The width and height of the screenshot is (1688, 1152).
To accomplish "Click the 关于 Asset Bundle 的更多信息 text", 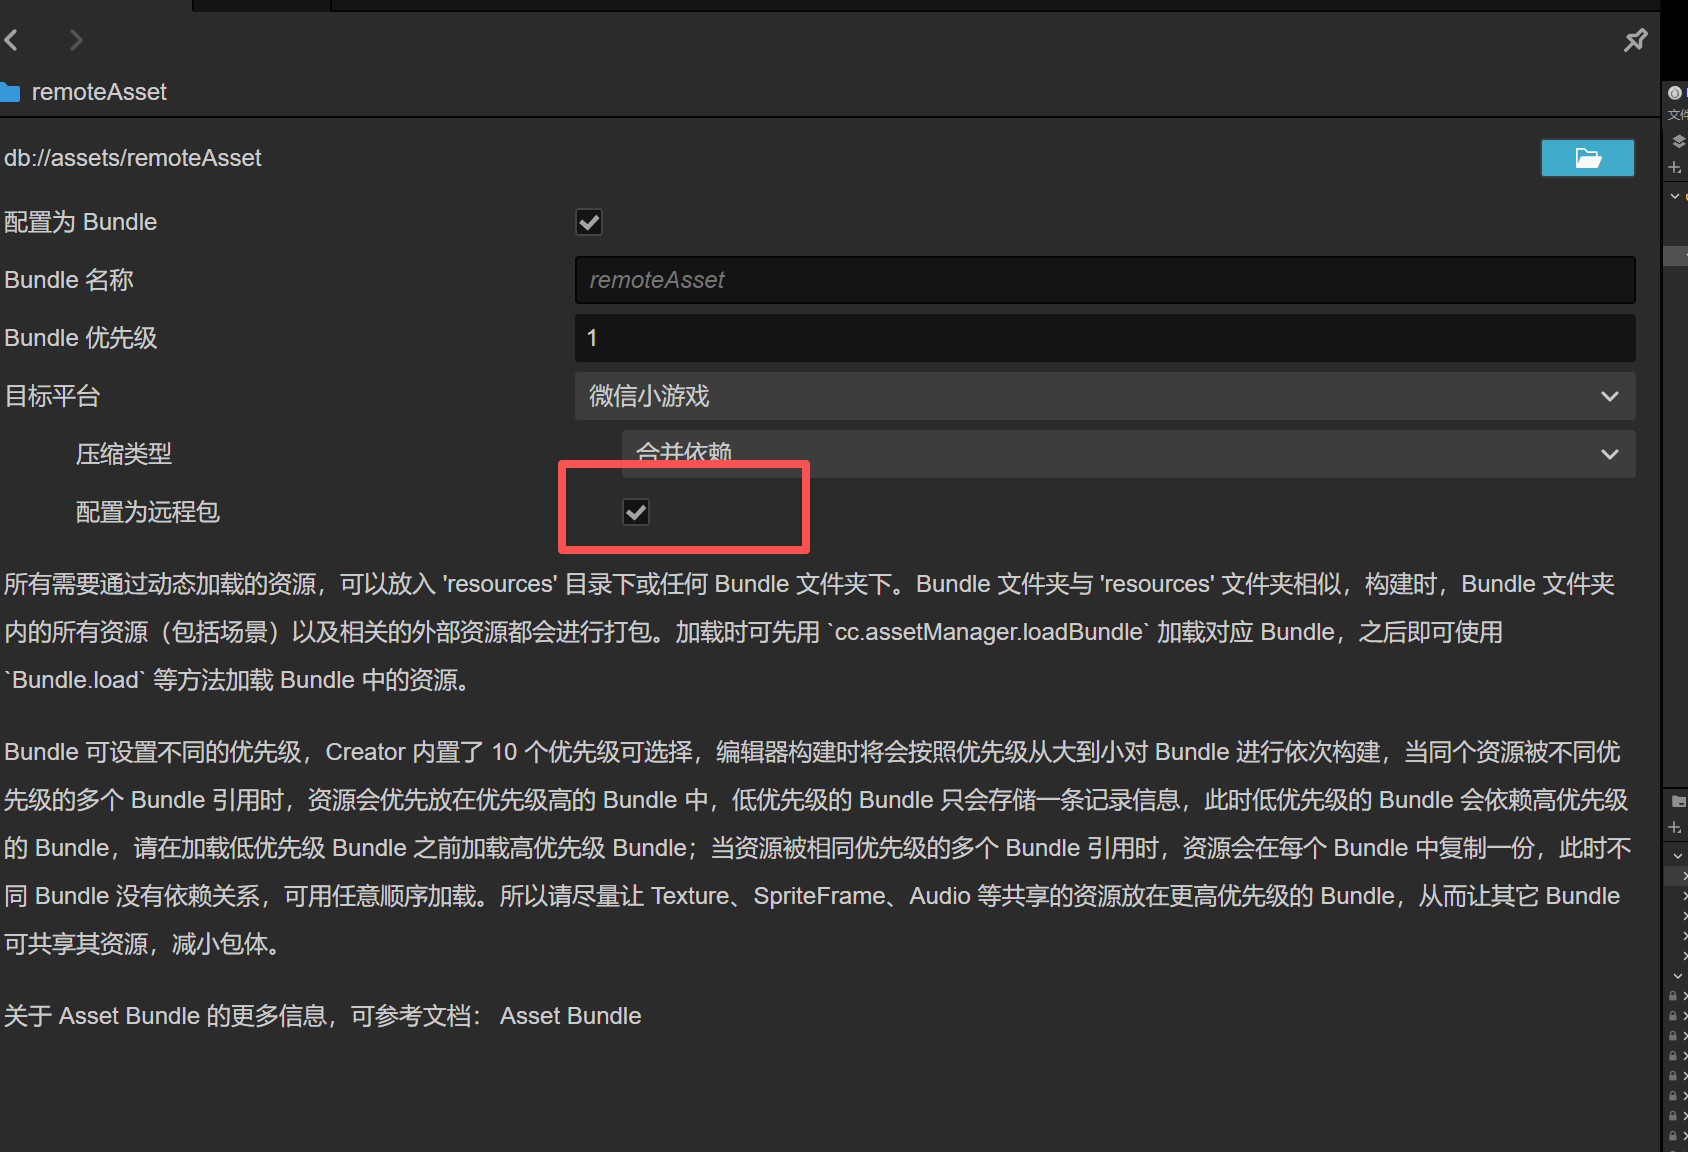I will point(243,1016).
